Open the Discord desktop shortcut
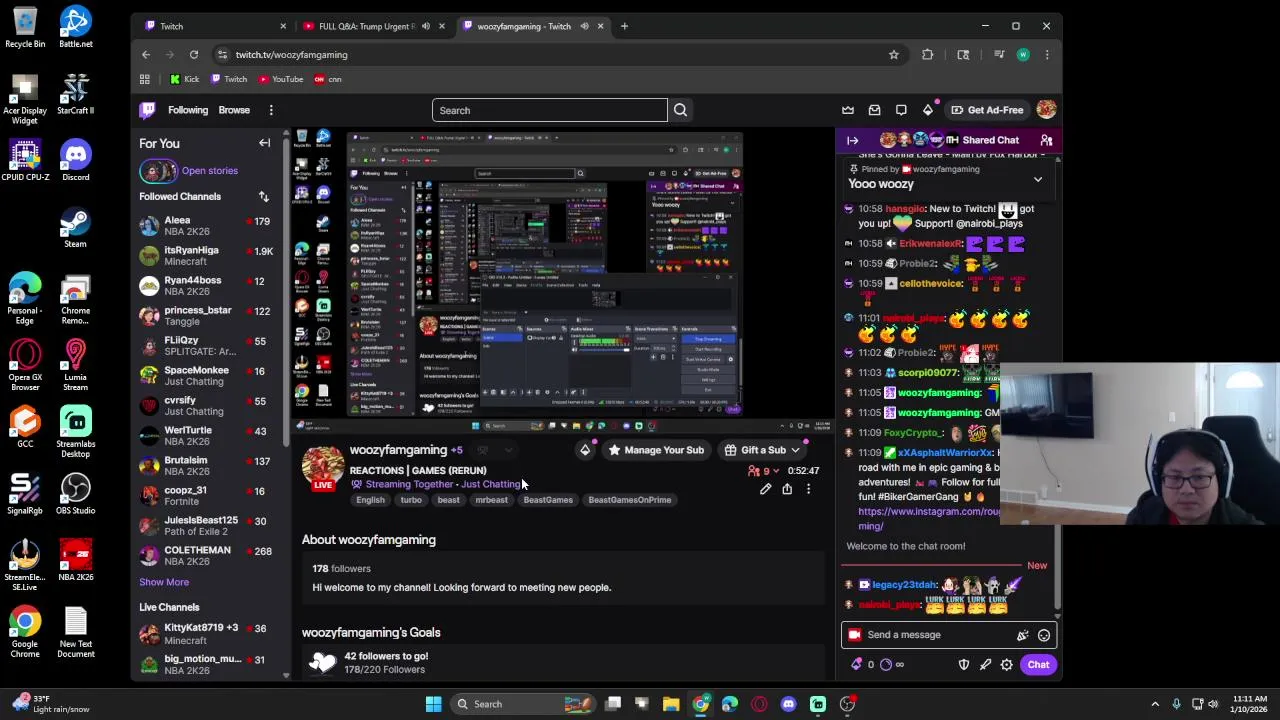1280x720 pixels. (75, 160)
